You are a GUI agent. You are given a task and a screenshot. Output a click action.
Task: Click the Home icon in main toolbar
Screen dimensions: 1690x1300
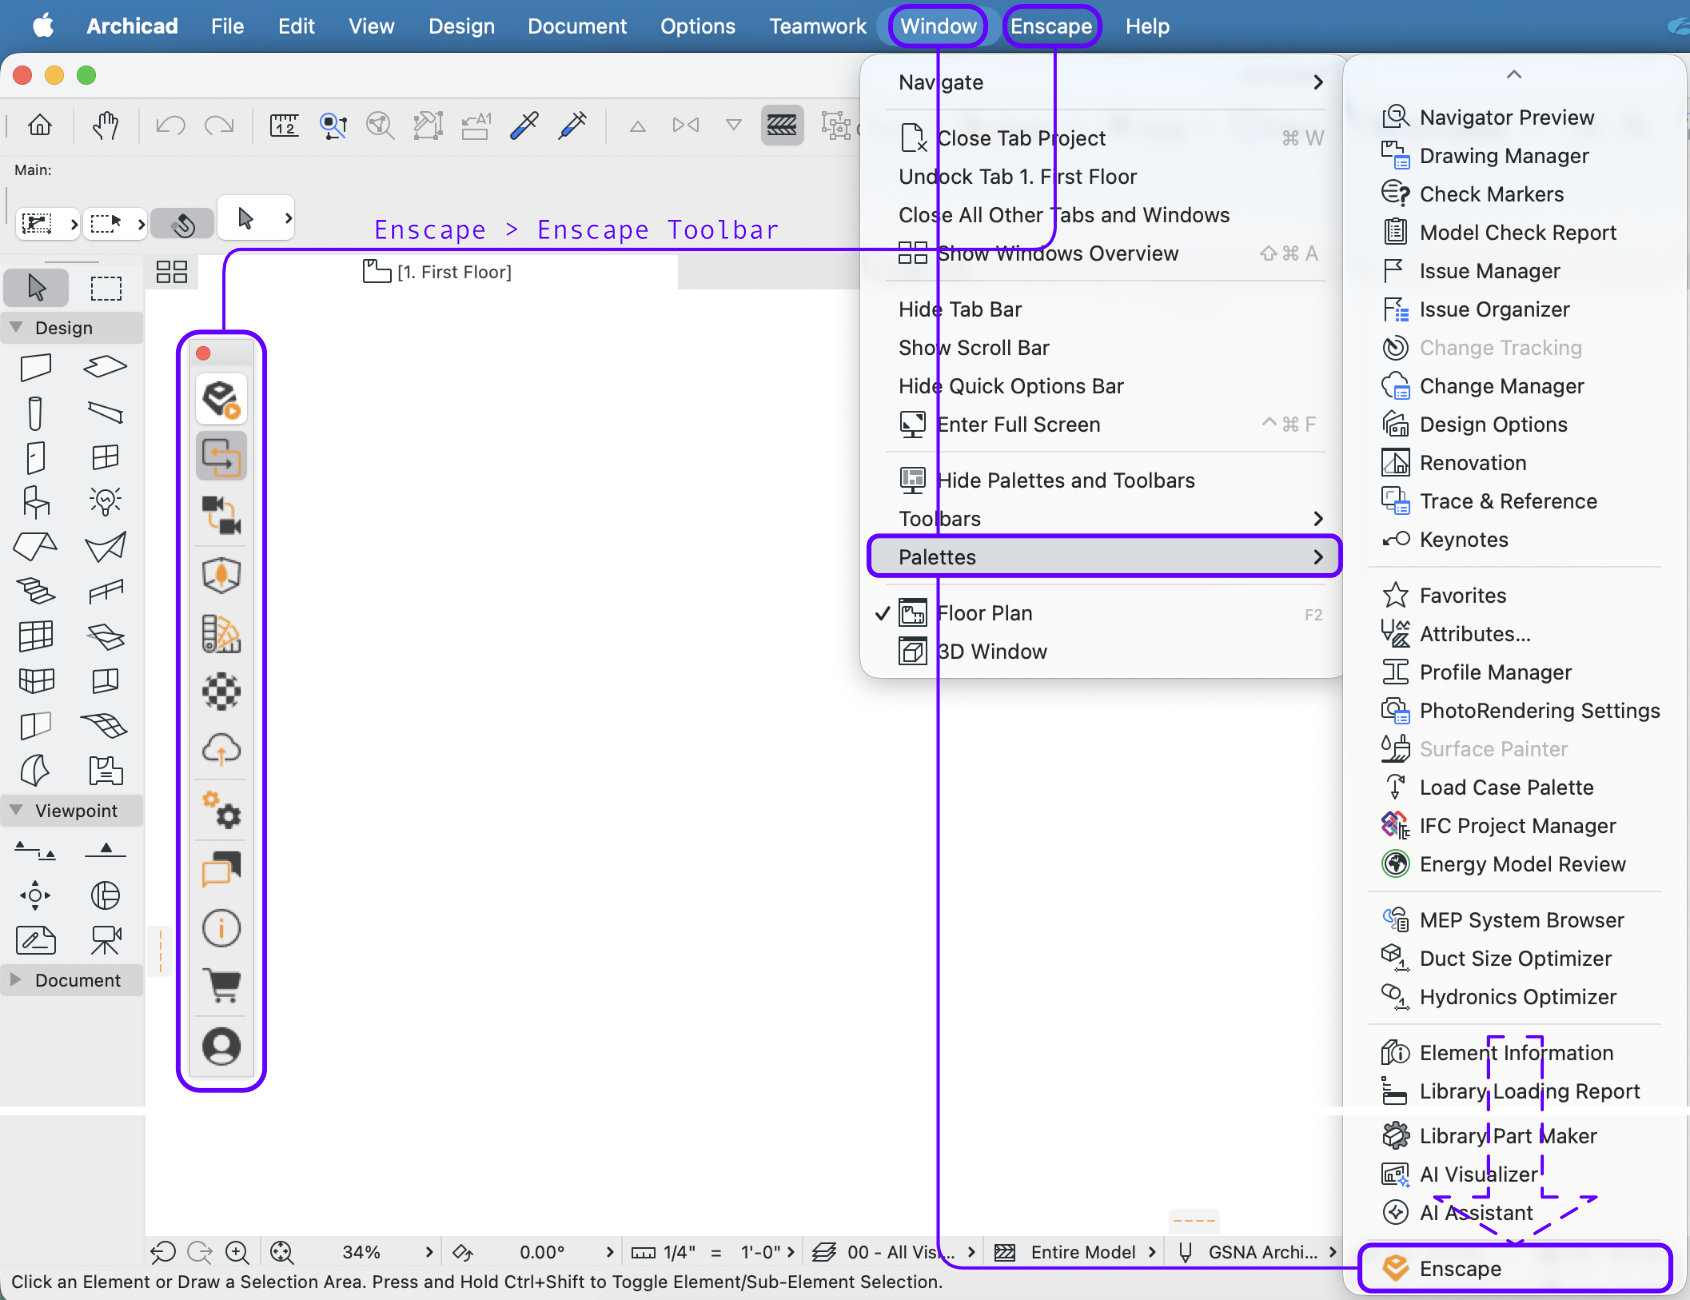tap(40, 125)
